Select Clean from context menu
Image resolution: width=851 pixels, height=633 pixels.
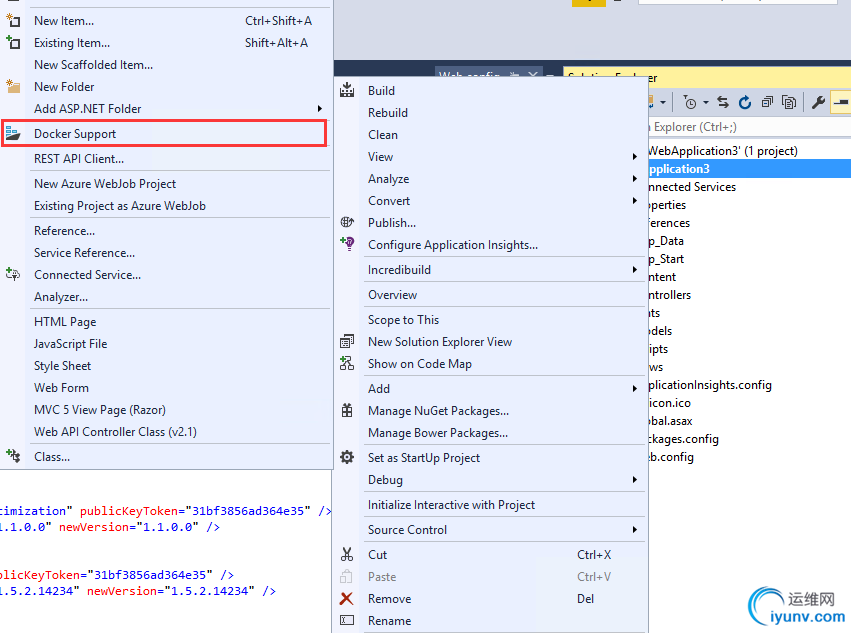click(383, 135)
